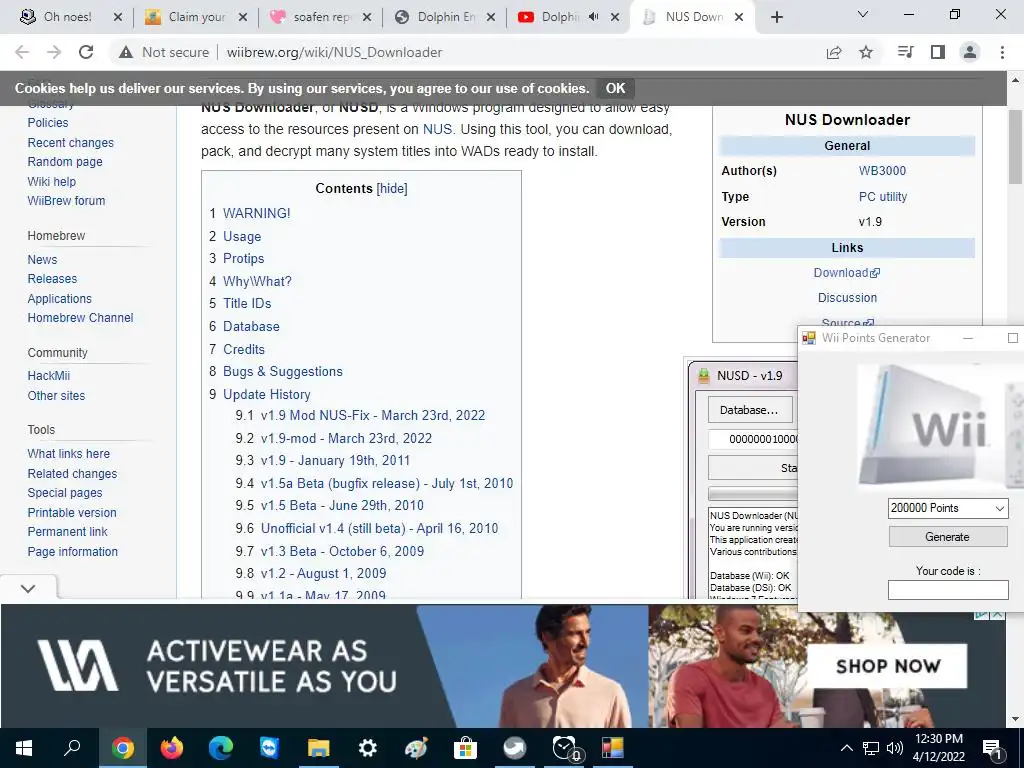Click Generate in Wii Points Generator
Image resolution: width=1024 pixels, height=768 pixels.
click(x=948, y=537)
